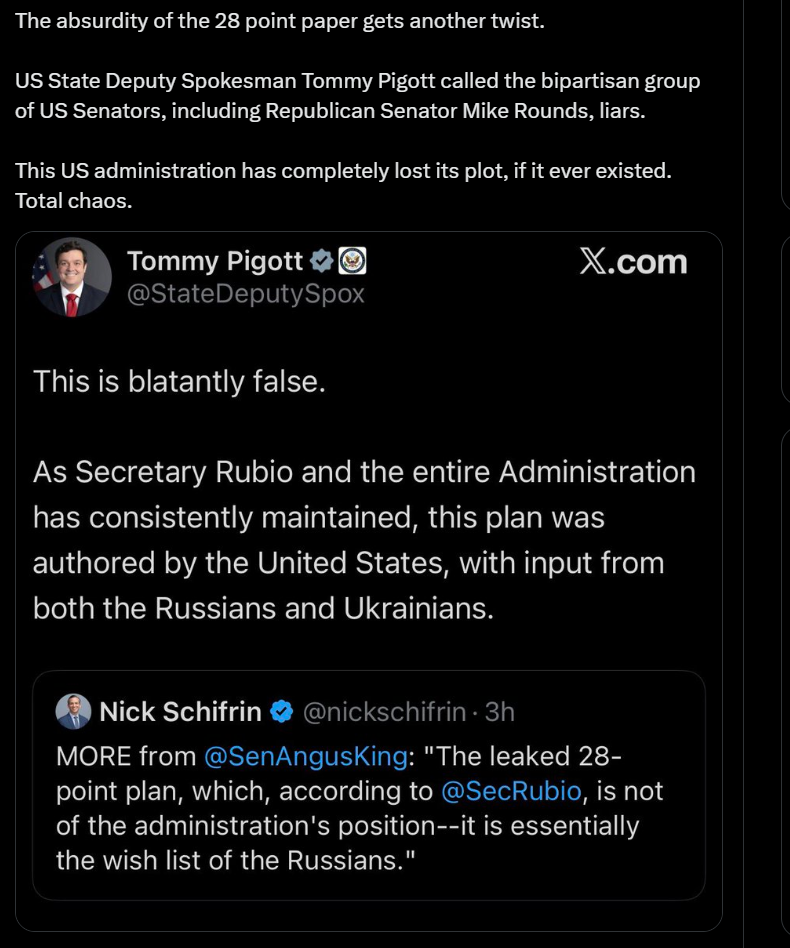The image size is (790, 948).
Task: Click the "absurdity of the 28 point paper" line
Action: click(280, 21)
